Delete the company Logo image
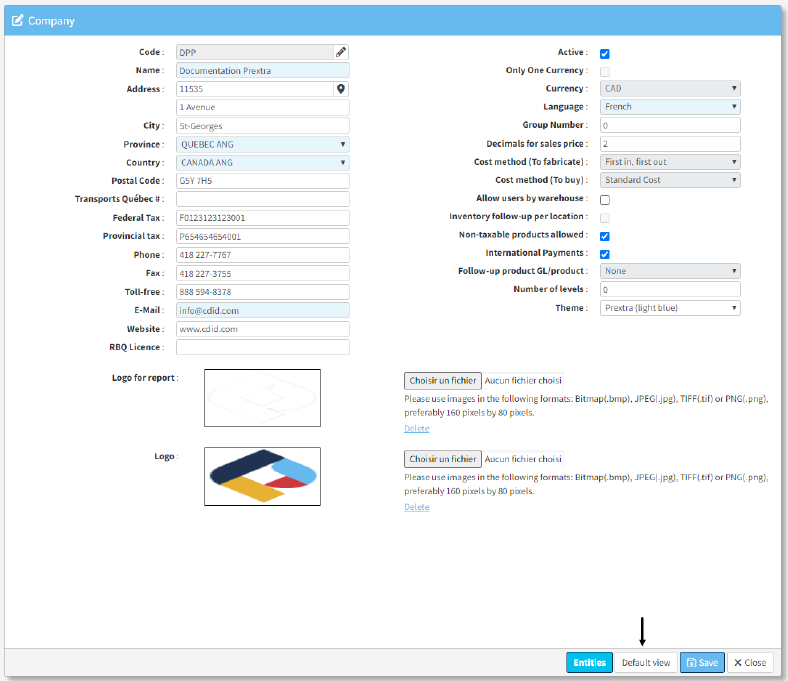Viewport: 788px width, 681px height. [417, 507]
